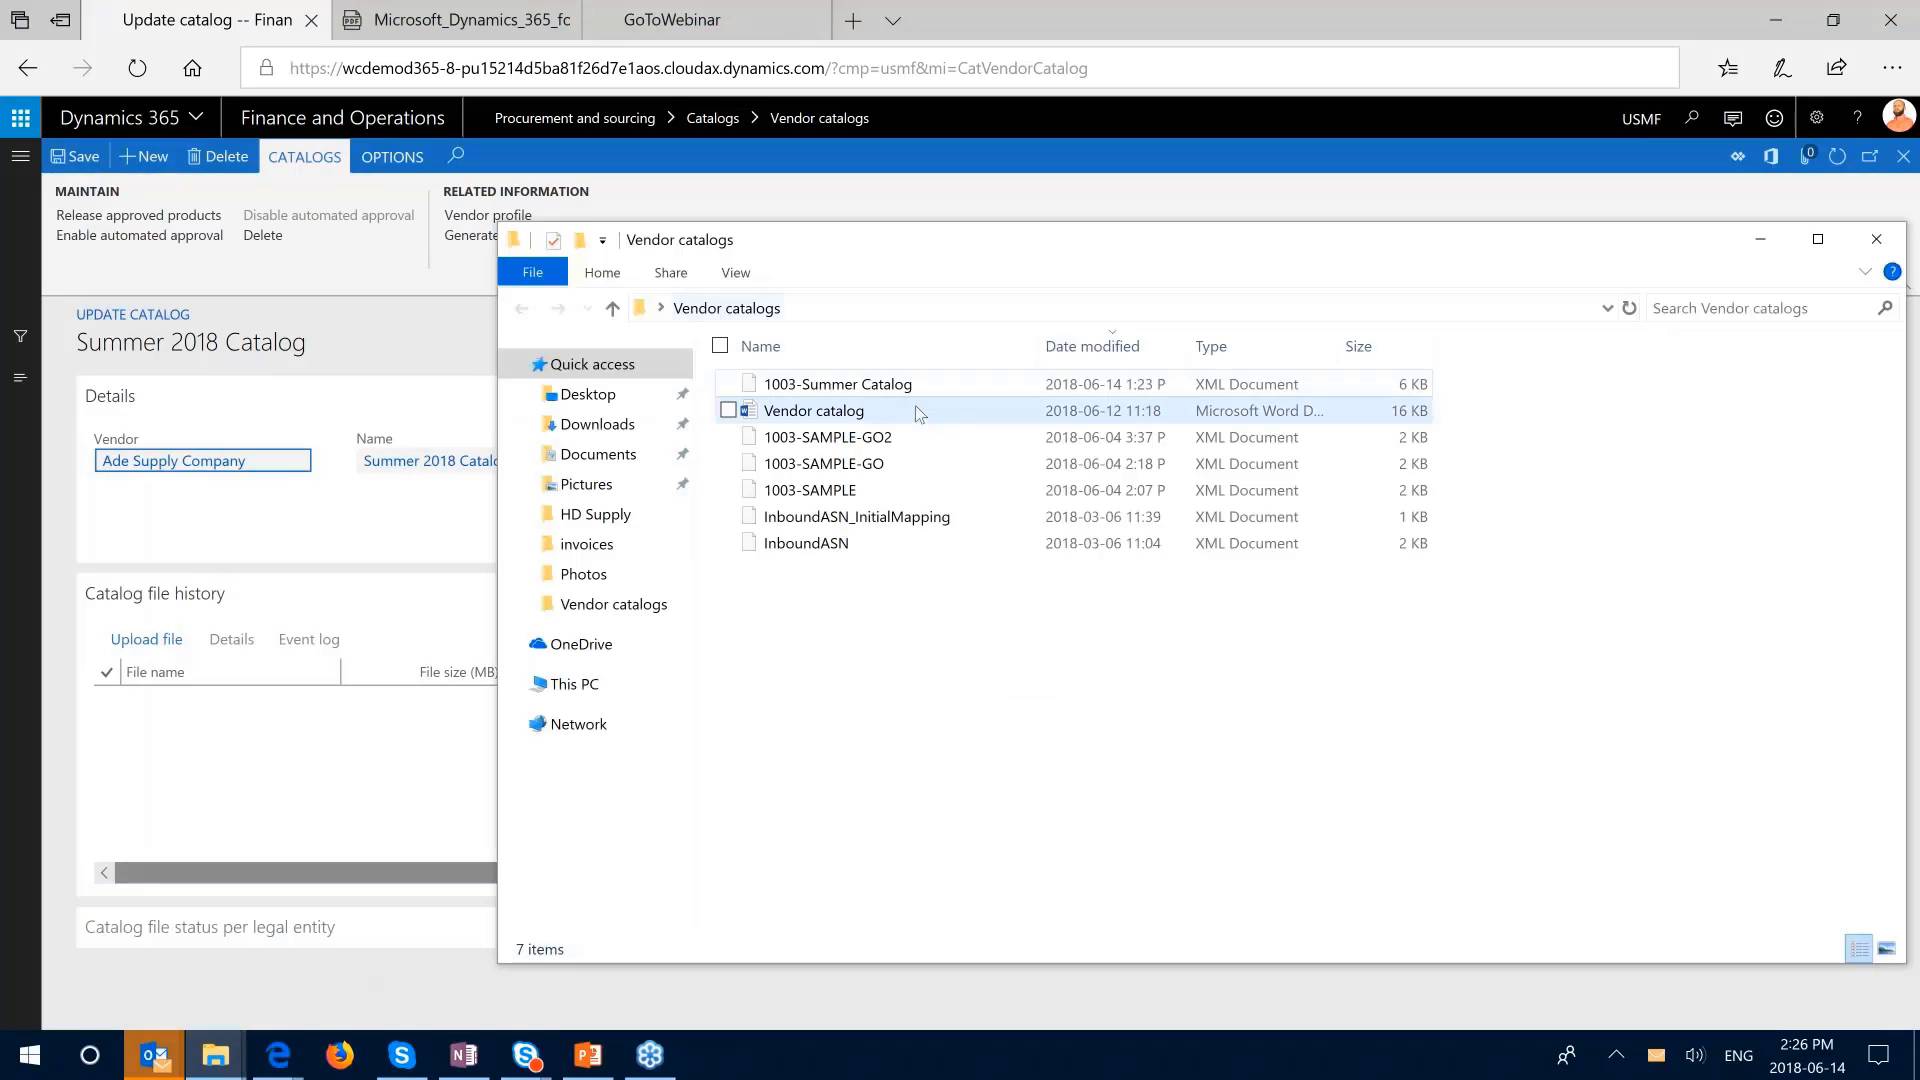The image size is (1920, 1080).
Task: Switch to the View tab in File Explorer
Action: [x=735, y=272]
